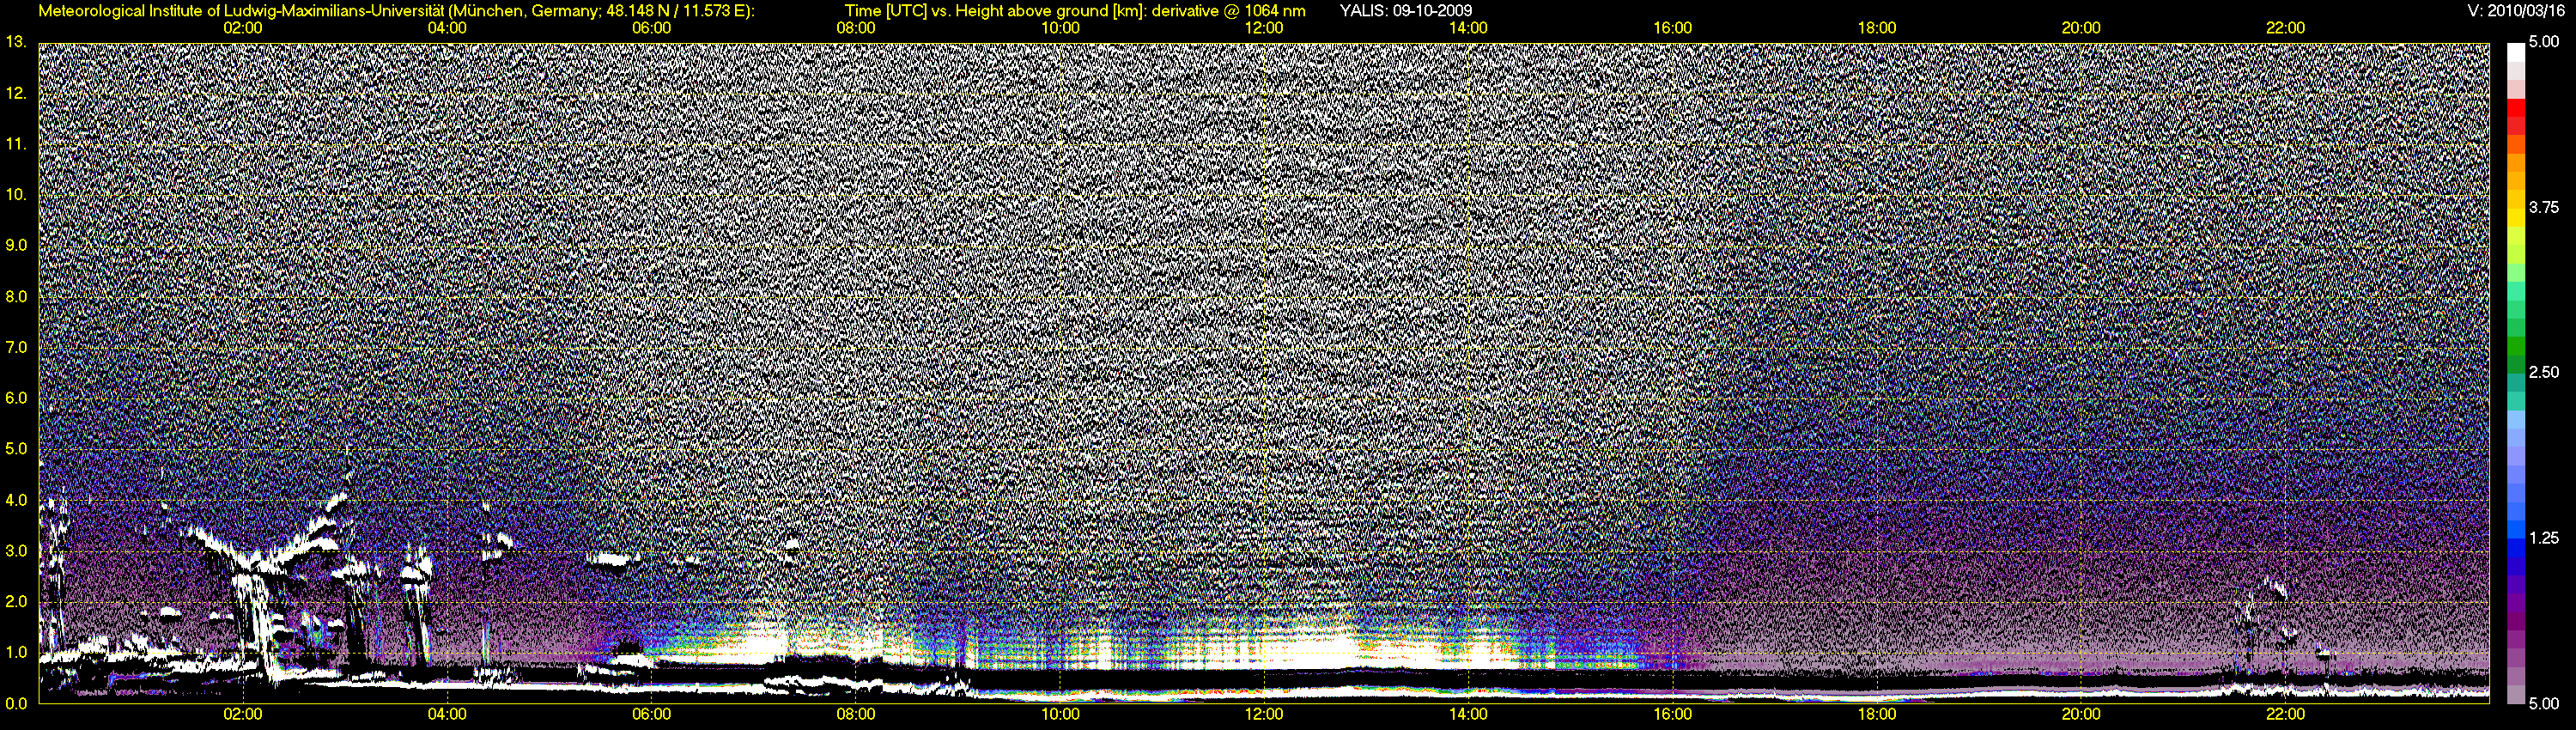
Task: Click the 10:00 label on the top time axis
Action: (x=1060, y=28)
